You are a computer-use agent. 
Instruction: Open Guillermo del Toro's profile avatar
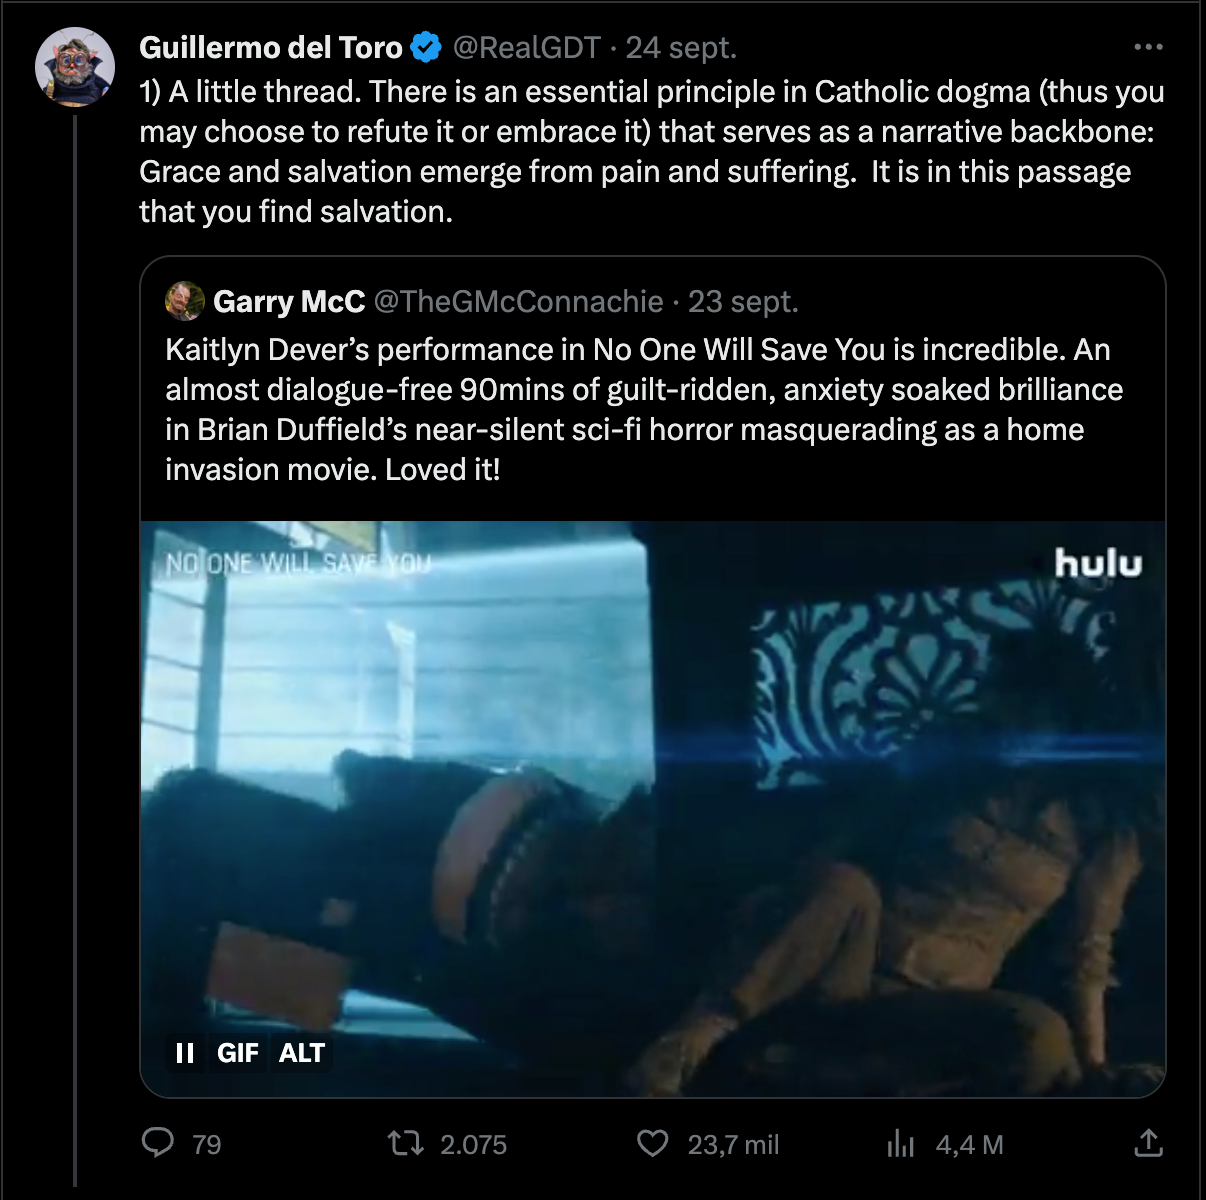point(75,67)
